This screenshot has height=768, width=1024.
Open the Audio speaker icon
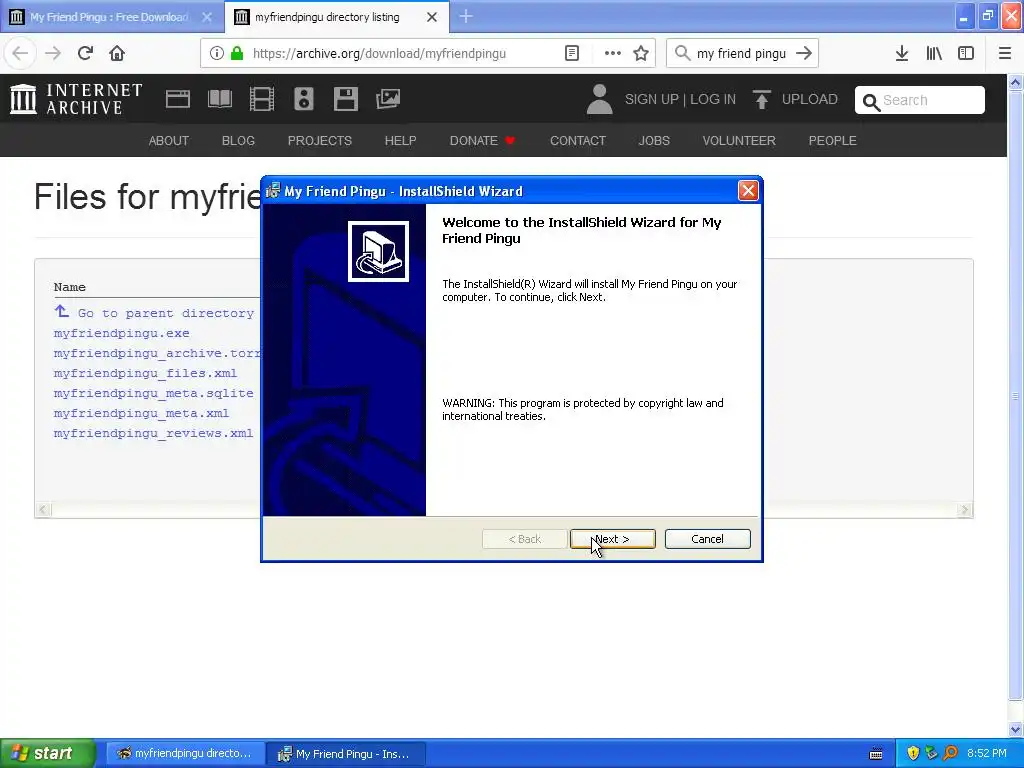(x=304, y=99)
